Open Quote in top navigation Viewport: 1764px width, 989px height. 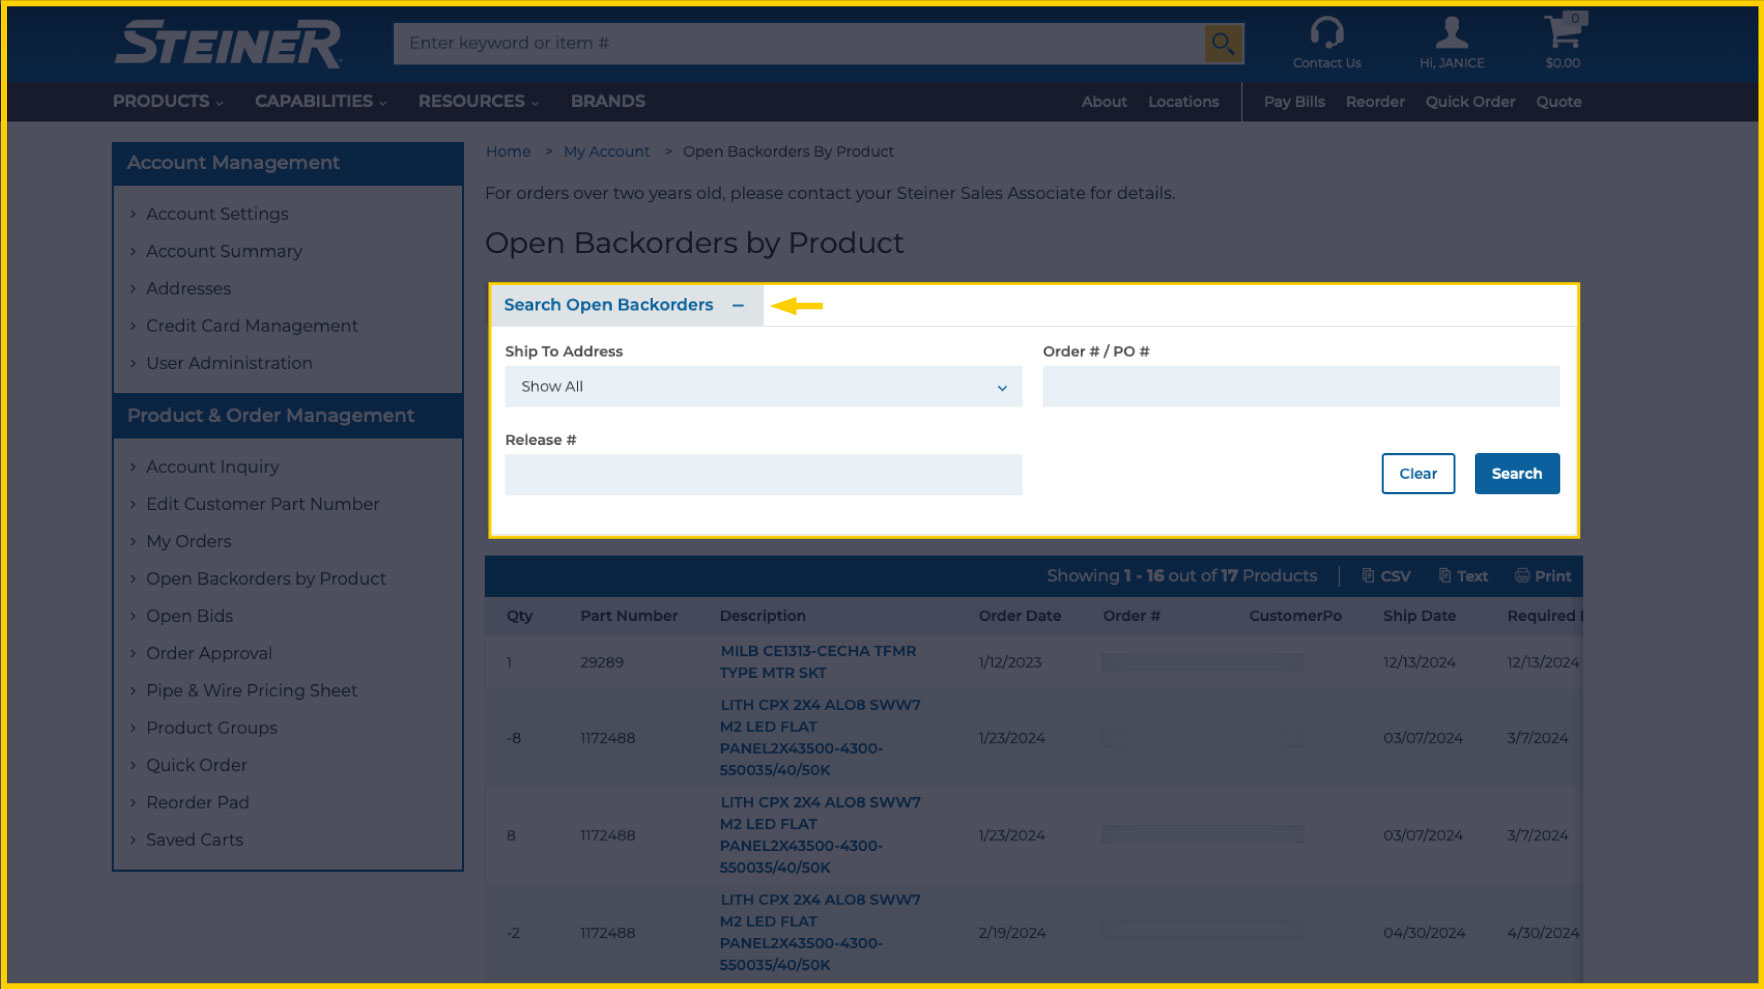[1559, 102]
